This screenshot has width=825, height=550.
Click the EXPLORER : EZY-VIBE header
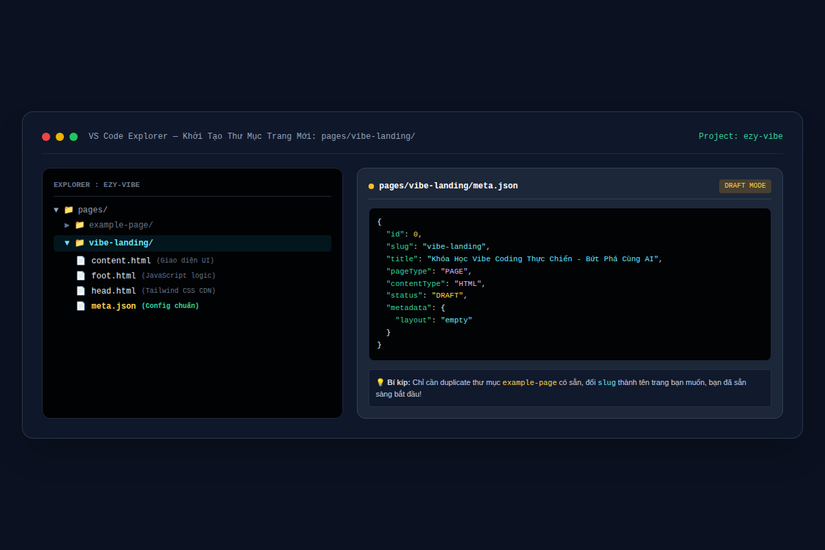tap(97, 185)
